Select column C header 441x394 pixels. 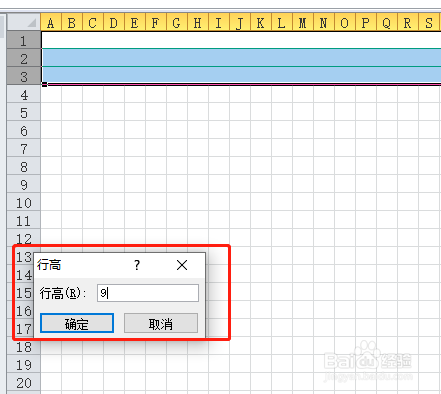tap(93, 23)
